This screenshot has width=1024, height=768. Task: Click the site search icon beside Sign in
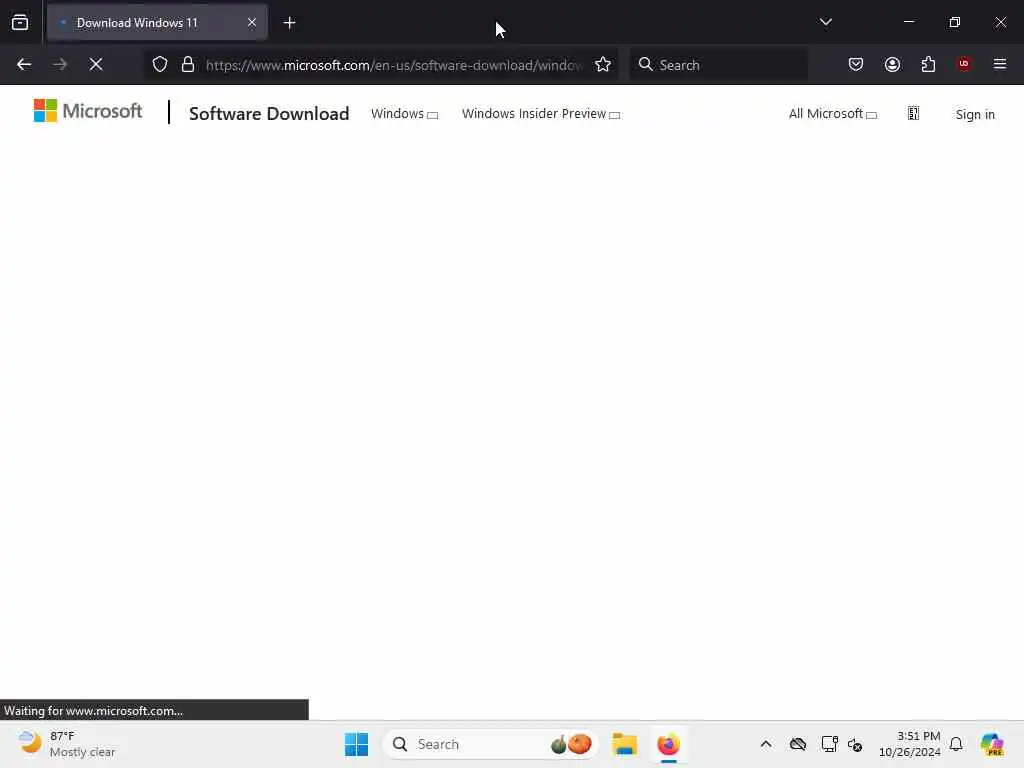pyautogui.click(x=914, y=114)
